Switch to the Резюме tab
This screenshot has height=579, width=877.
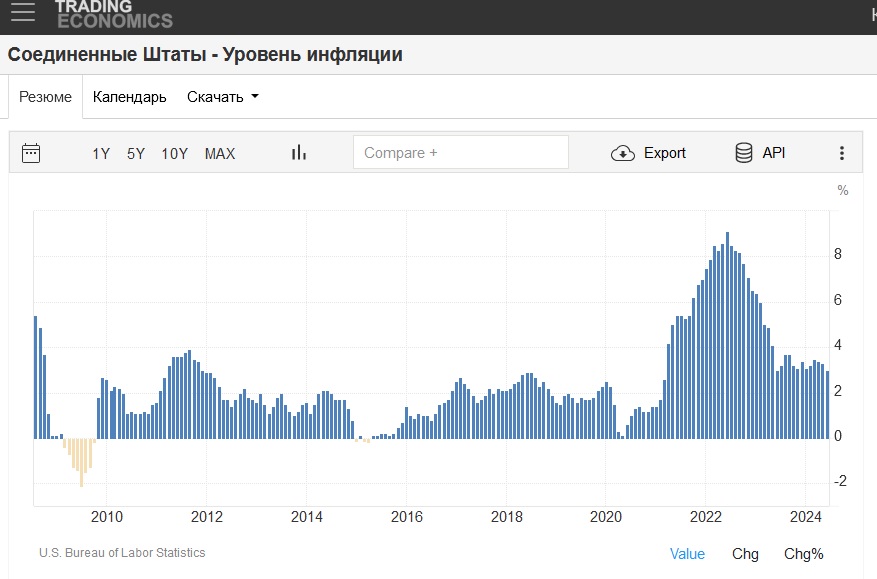(46, 97)
